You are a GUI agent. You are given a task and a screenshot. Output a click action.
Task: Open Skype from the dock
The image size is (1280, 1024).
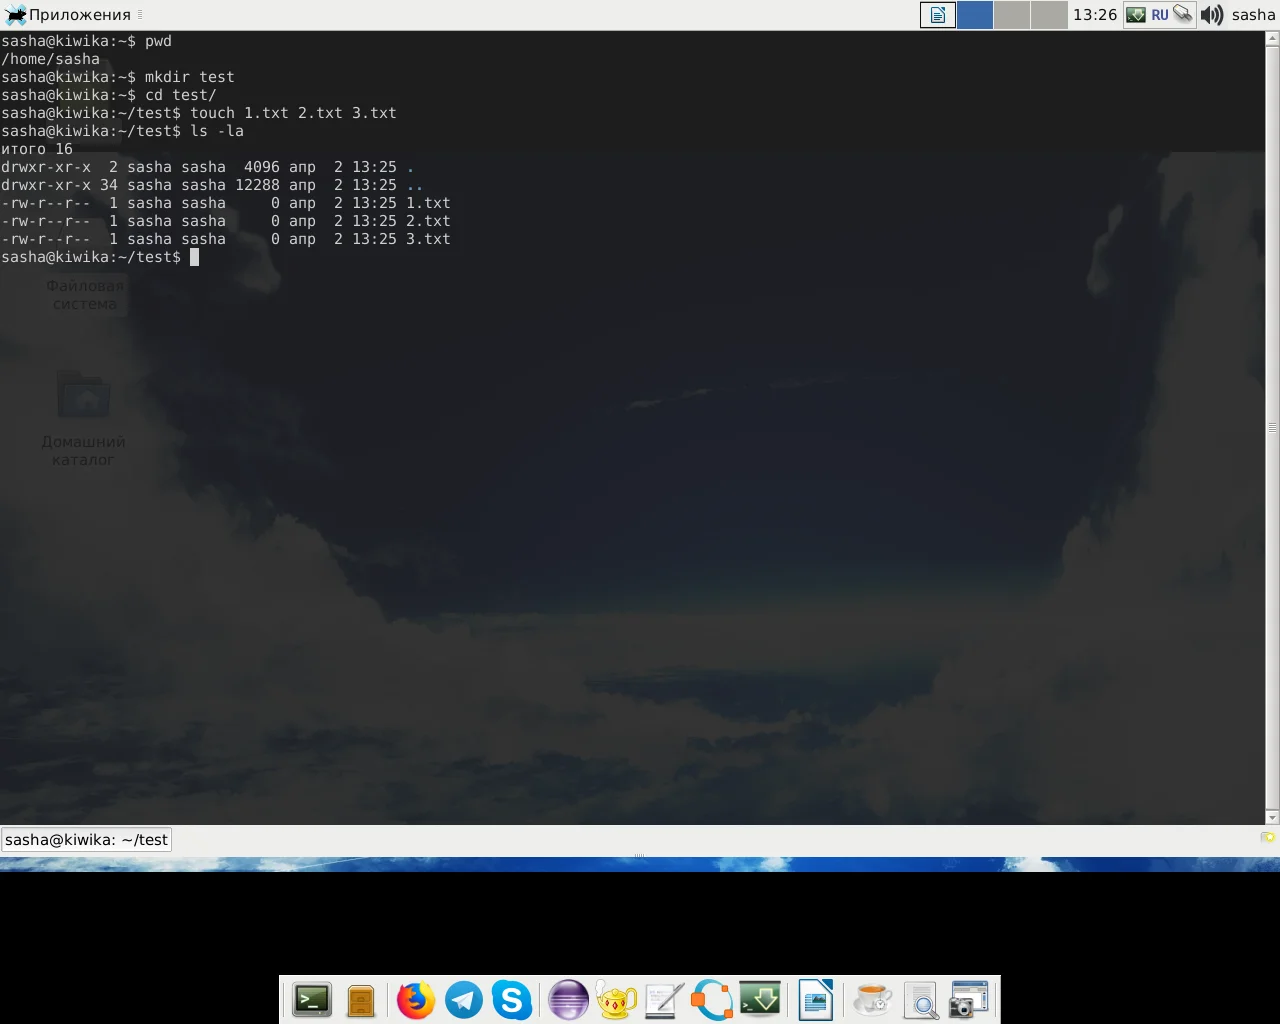pyautogui.click(x=512, y=1000)
